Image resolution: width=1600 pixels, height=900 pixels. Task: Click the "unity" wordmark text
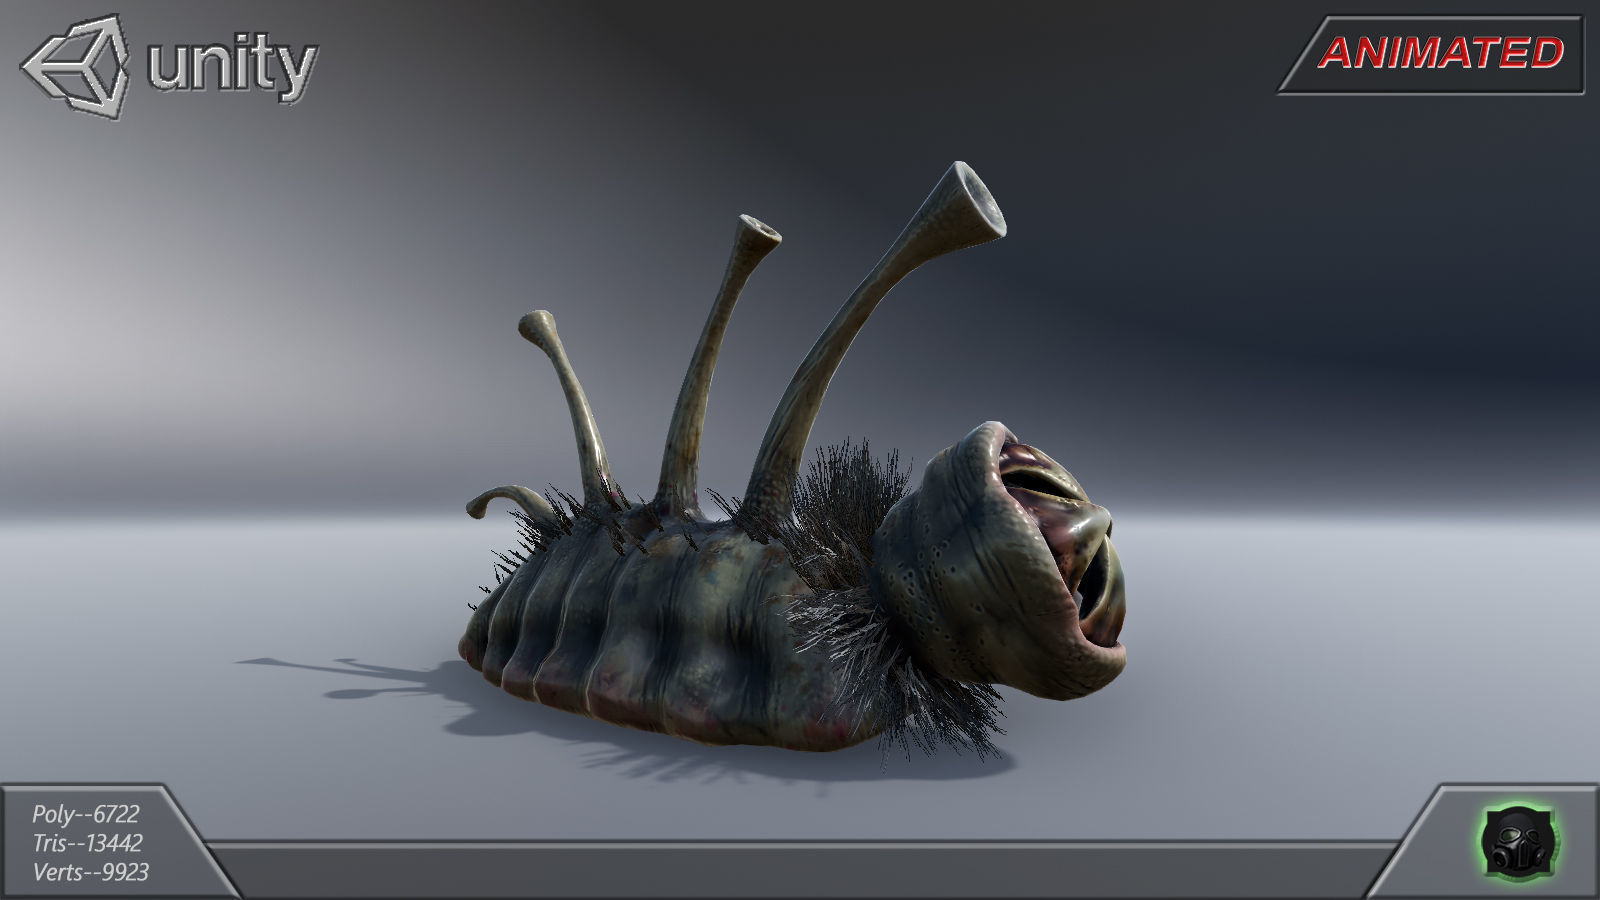point(232,66)
